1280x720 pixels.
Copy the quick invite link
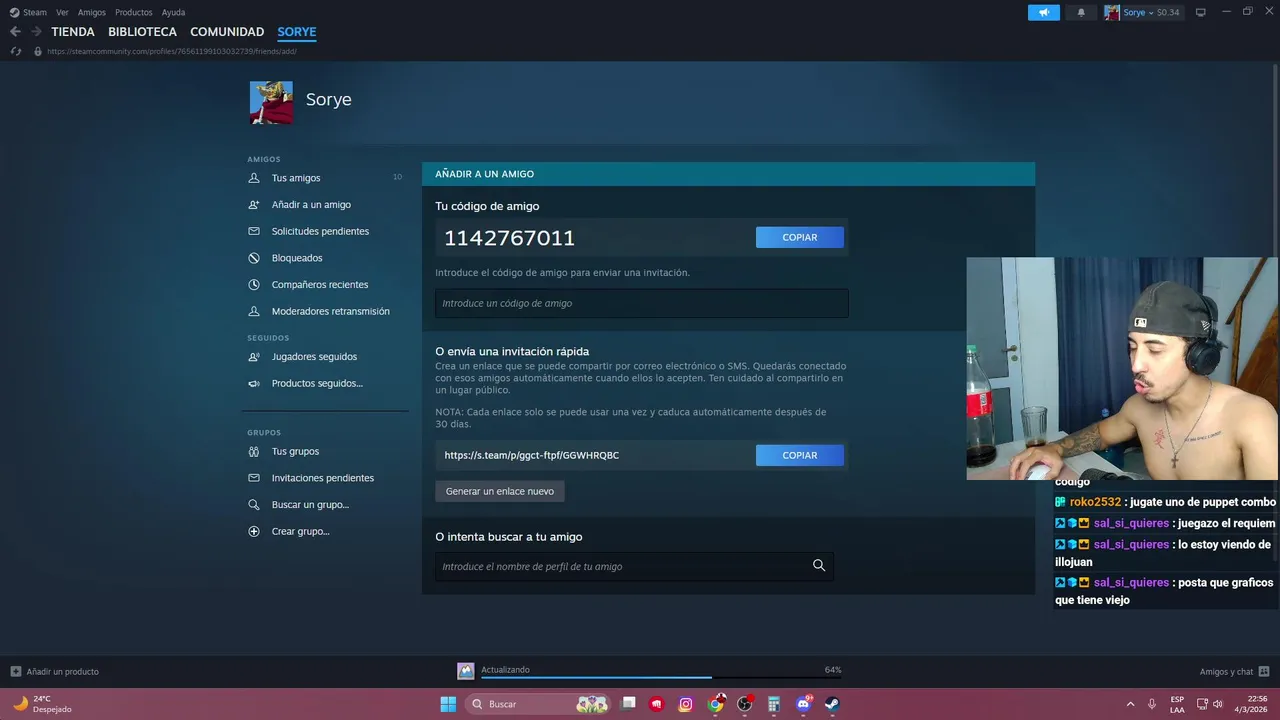point(800,455)
